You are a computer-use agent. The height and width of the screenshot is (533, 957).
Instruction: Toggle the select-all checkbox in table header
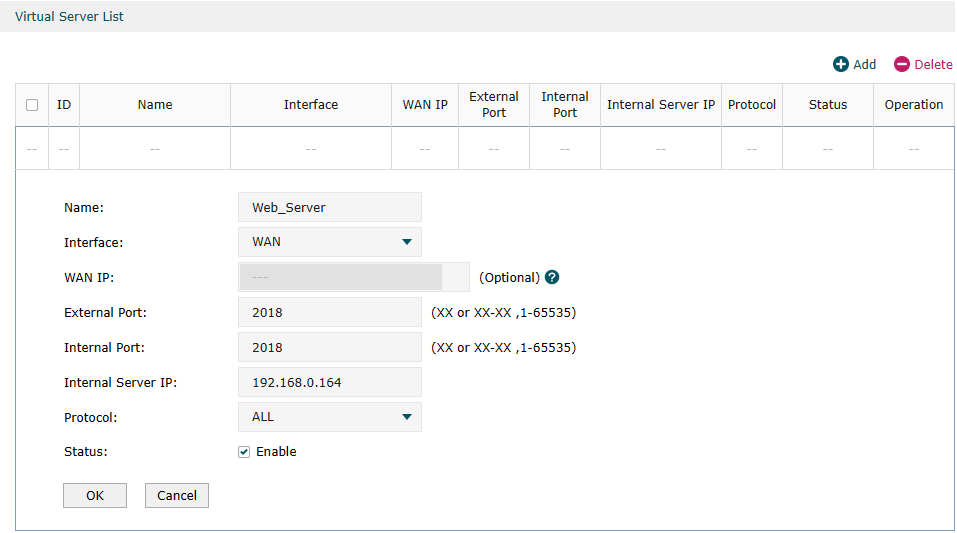pos(32,105)
